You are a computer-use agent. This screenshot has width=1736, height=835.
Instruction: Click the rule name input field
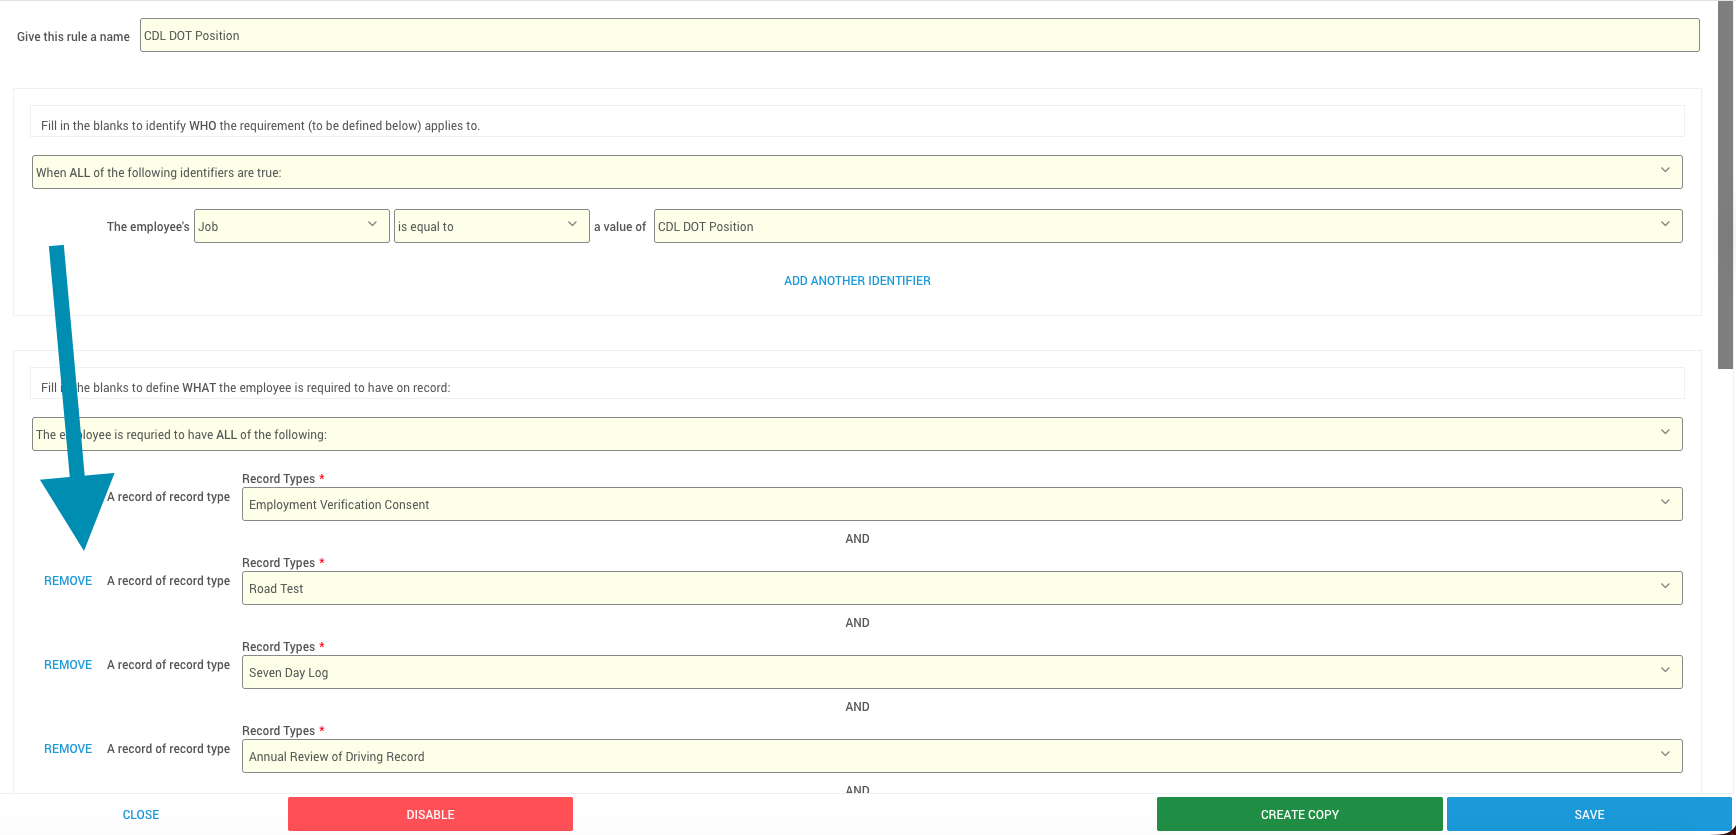pos(918,35)
